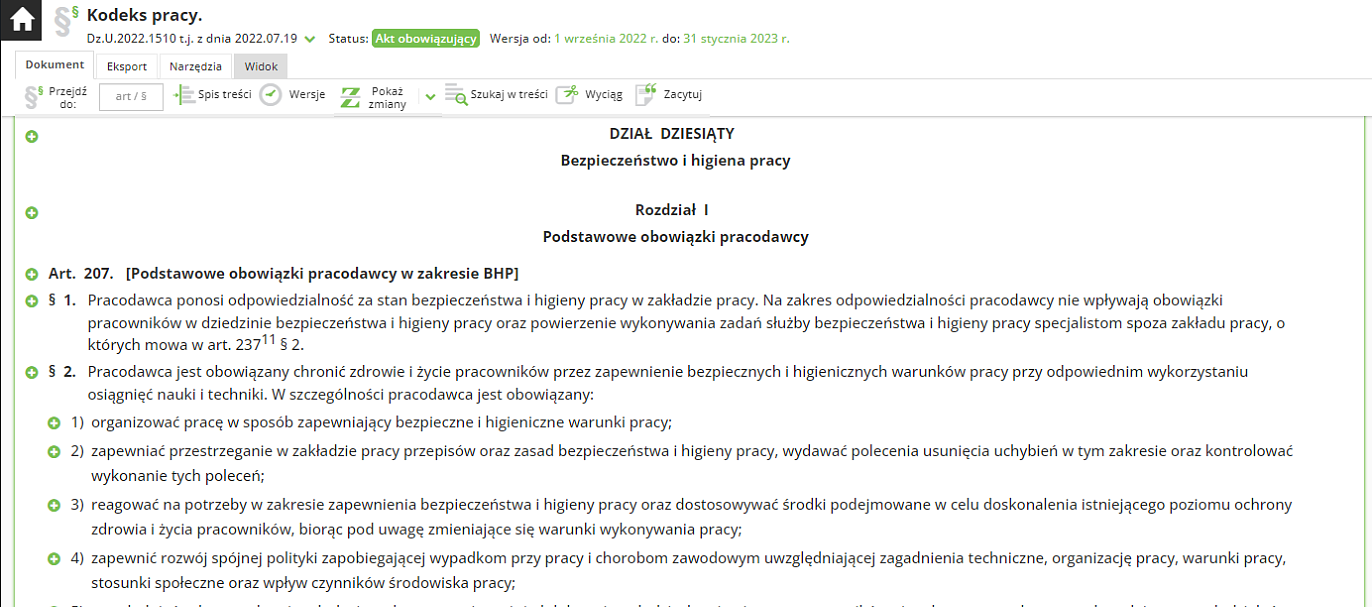Expand plus icon beside point 3) reagować
The image size is (1372, 607).
[54, 504]
